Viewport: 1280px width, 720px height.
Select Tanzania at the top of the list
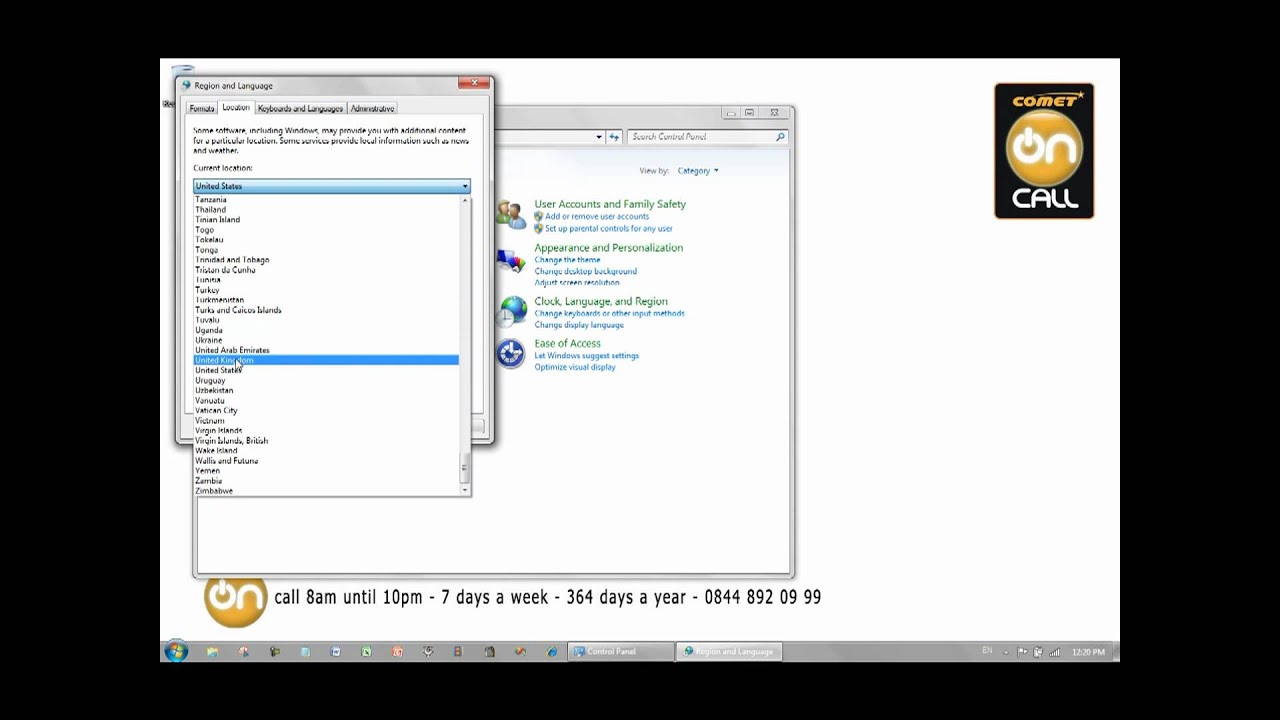click(x=326, y=200)
